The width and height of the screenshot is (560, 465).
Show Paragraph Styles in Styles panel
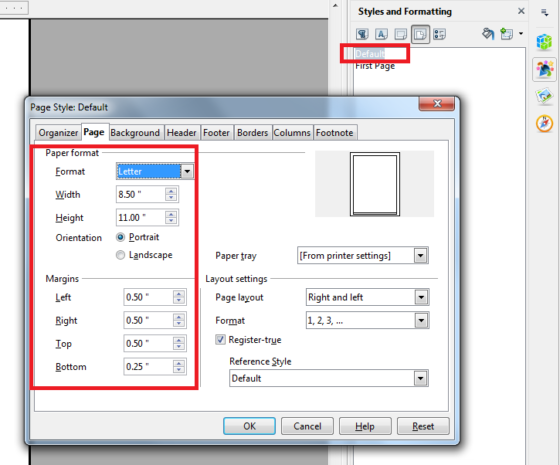click(x=362, y=34)
